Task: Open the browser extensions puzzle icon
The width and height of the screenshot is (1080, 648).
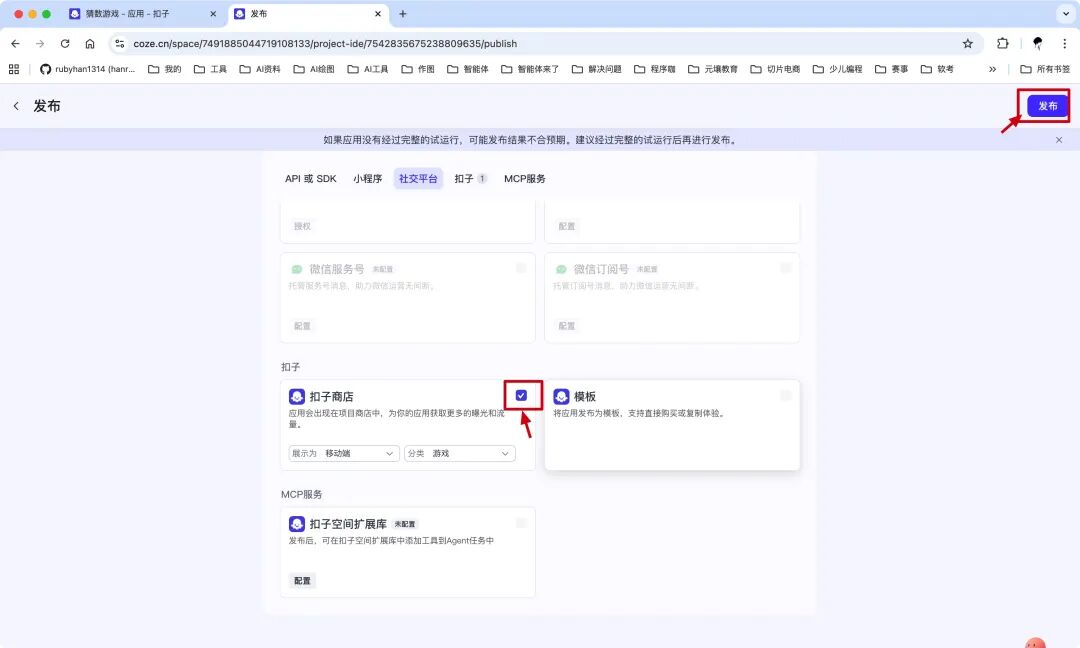Action: pos(1003,43)
